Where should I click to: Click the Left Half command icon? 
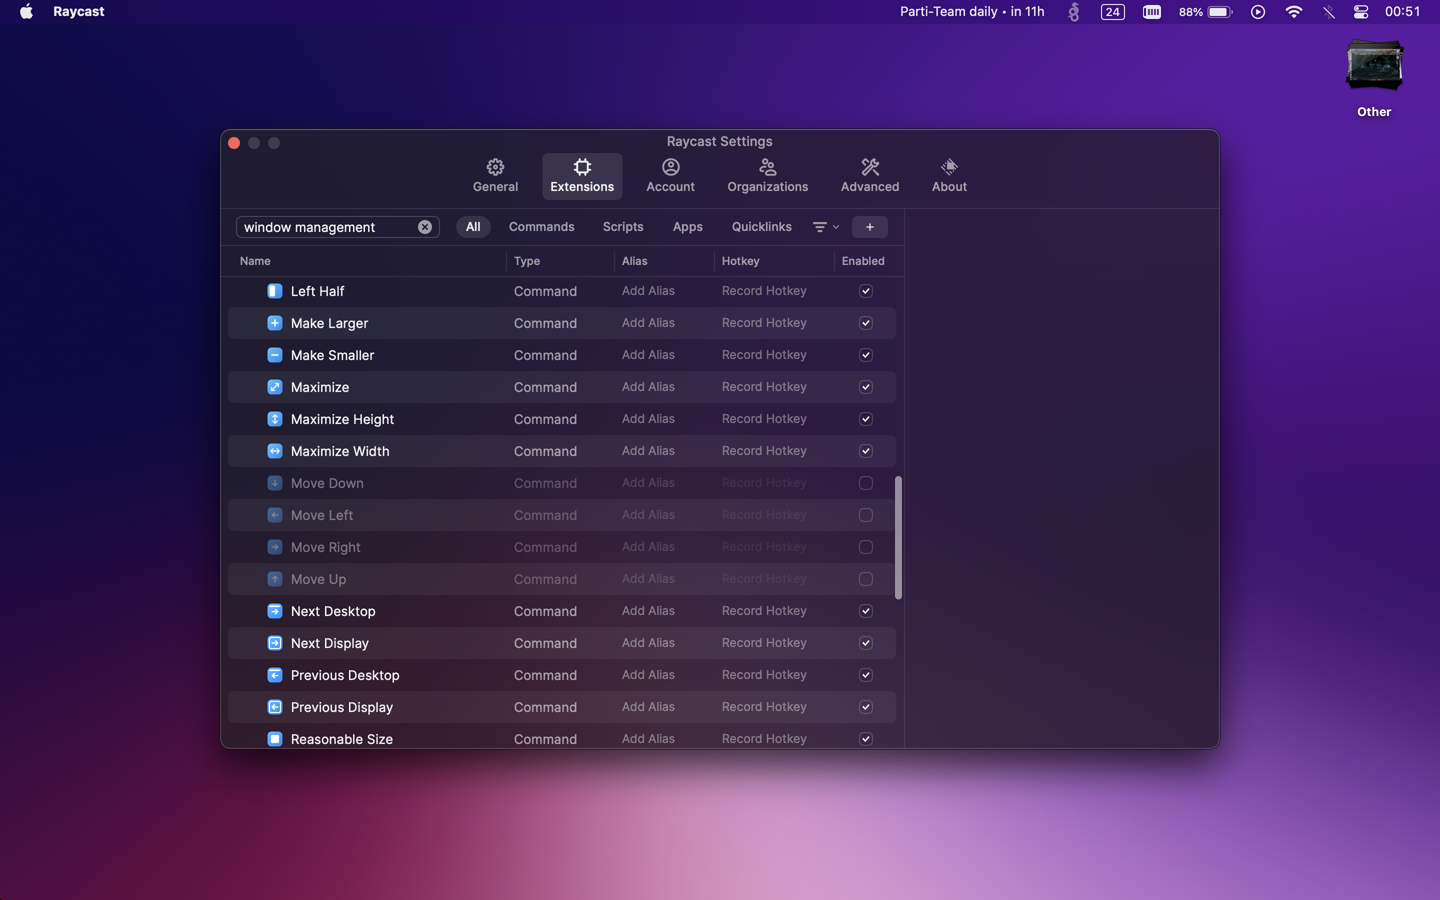pyautogui.click(x=274, y=291)
